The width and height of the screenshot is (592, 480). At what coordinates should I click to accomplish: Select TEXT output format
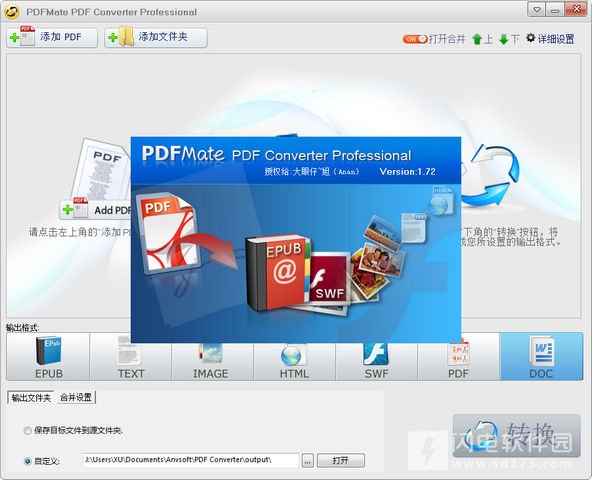click(x=131, y=357)
